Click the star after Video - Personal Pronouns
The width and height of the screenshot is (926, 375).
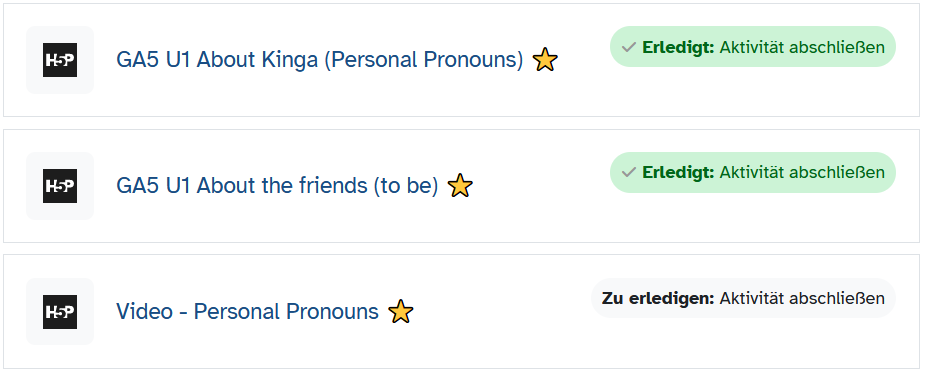(x=400, y=311)
